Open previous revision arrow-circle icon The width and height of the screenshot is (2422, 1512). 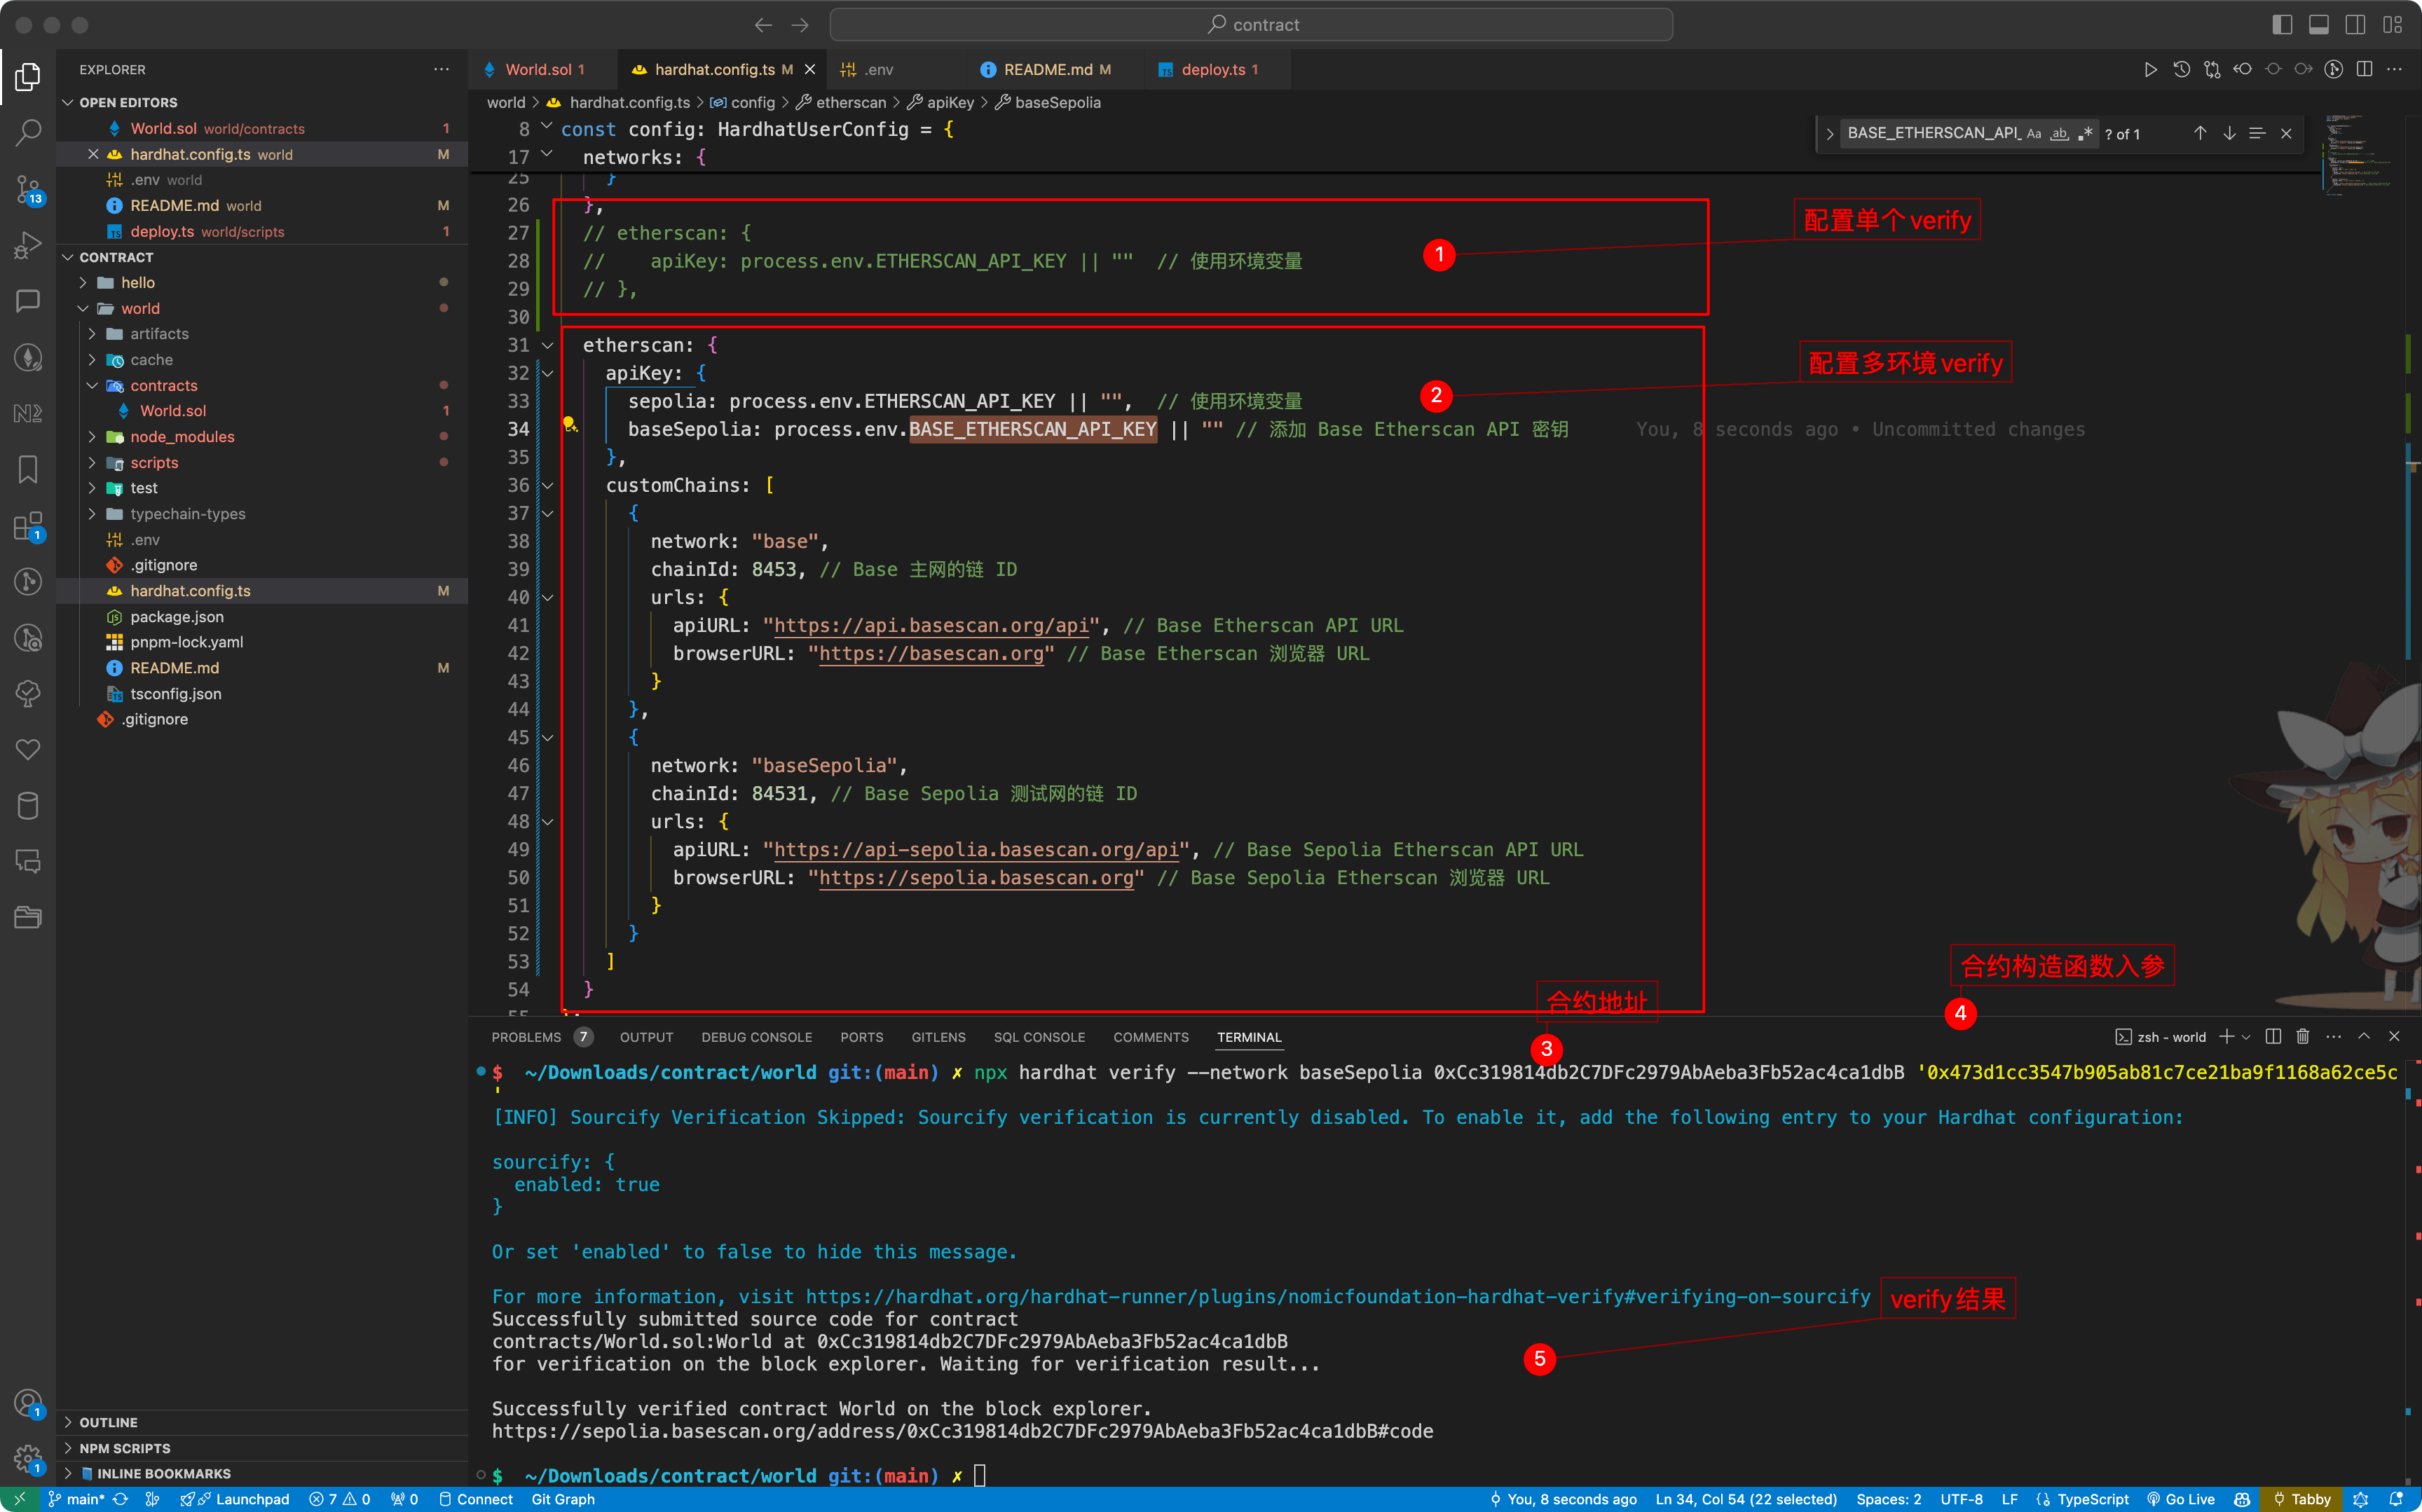point(2243,69)
